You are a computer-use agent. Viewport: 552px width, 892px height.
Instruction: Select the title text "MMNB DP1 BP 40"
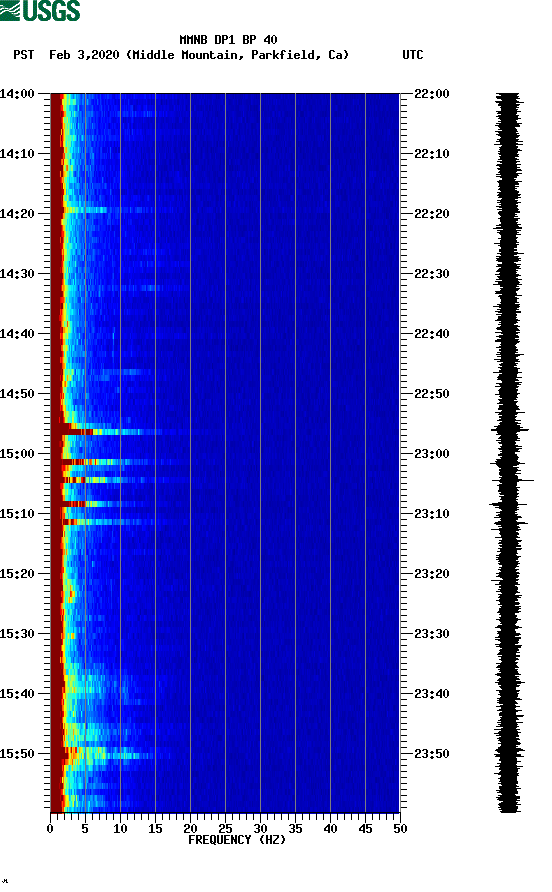coord(228,40)
